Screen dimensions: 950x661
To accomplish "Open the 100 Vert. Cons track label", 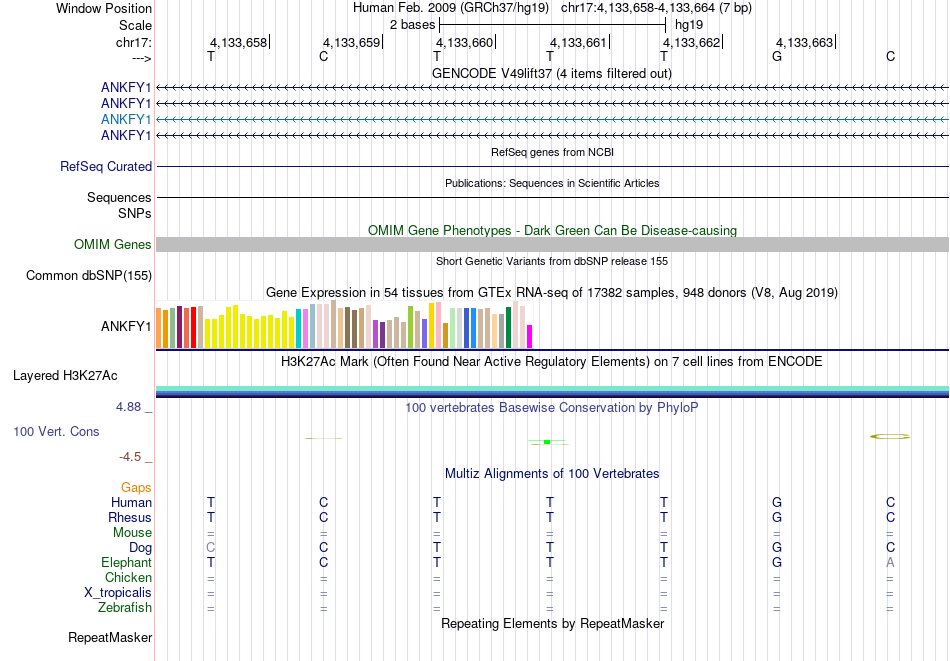I will [56, 431].
